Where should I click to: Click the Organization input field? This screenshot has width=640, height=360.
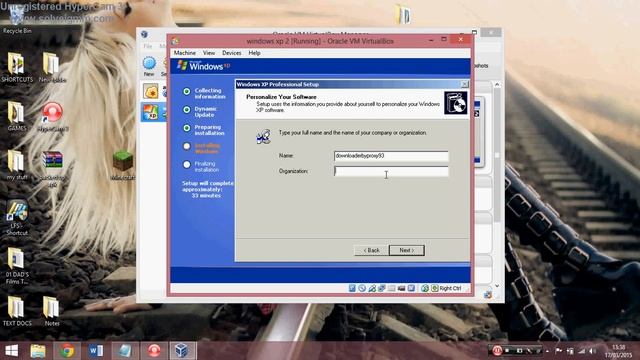point(391,171)
